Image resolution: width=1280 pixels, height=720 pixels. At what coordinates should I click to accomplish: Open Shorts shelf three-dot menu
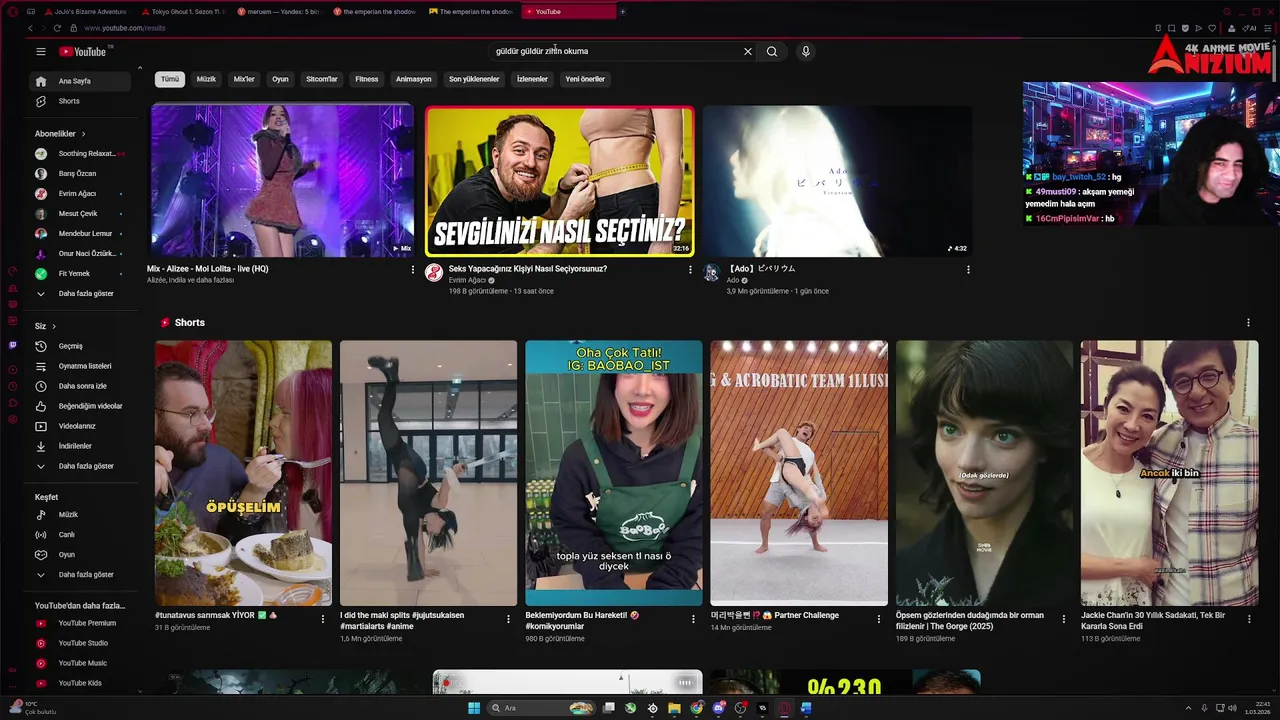(1248, 322)
